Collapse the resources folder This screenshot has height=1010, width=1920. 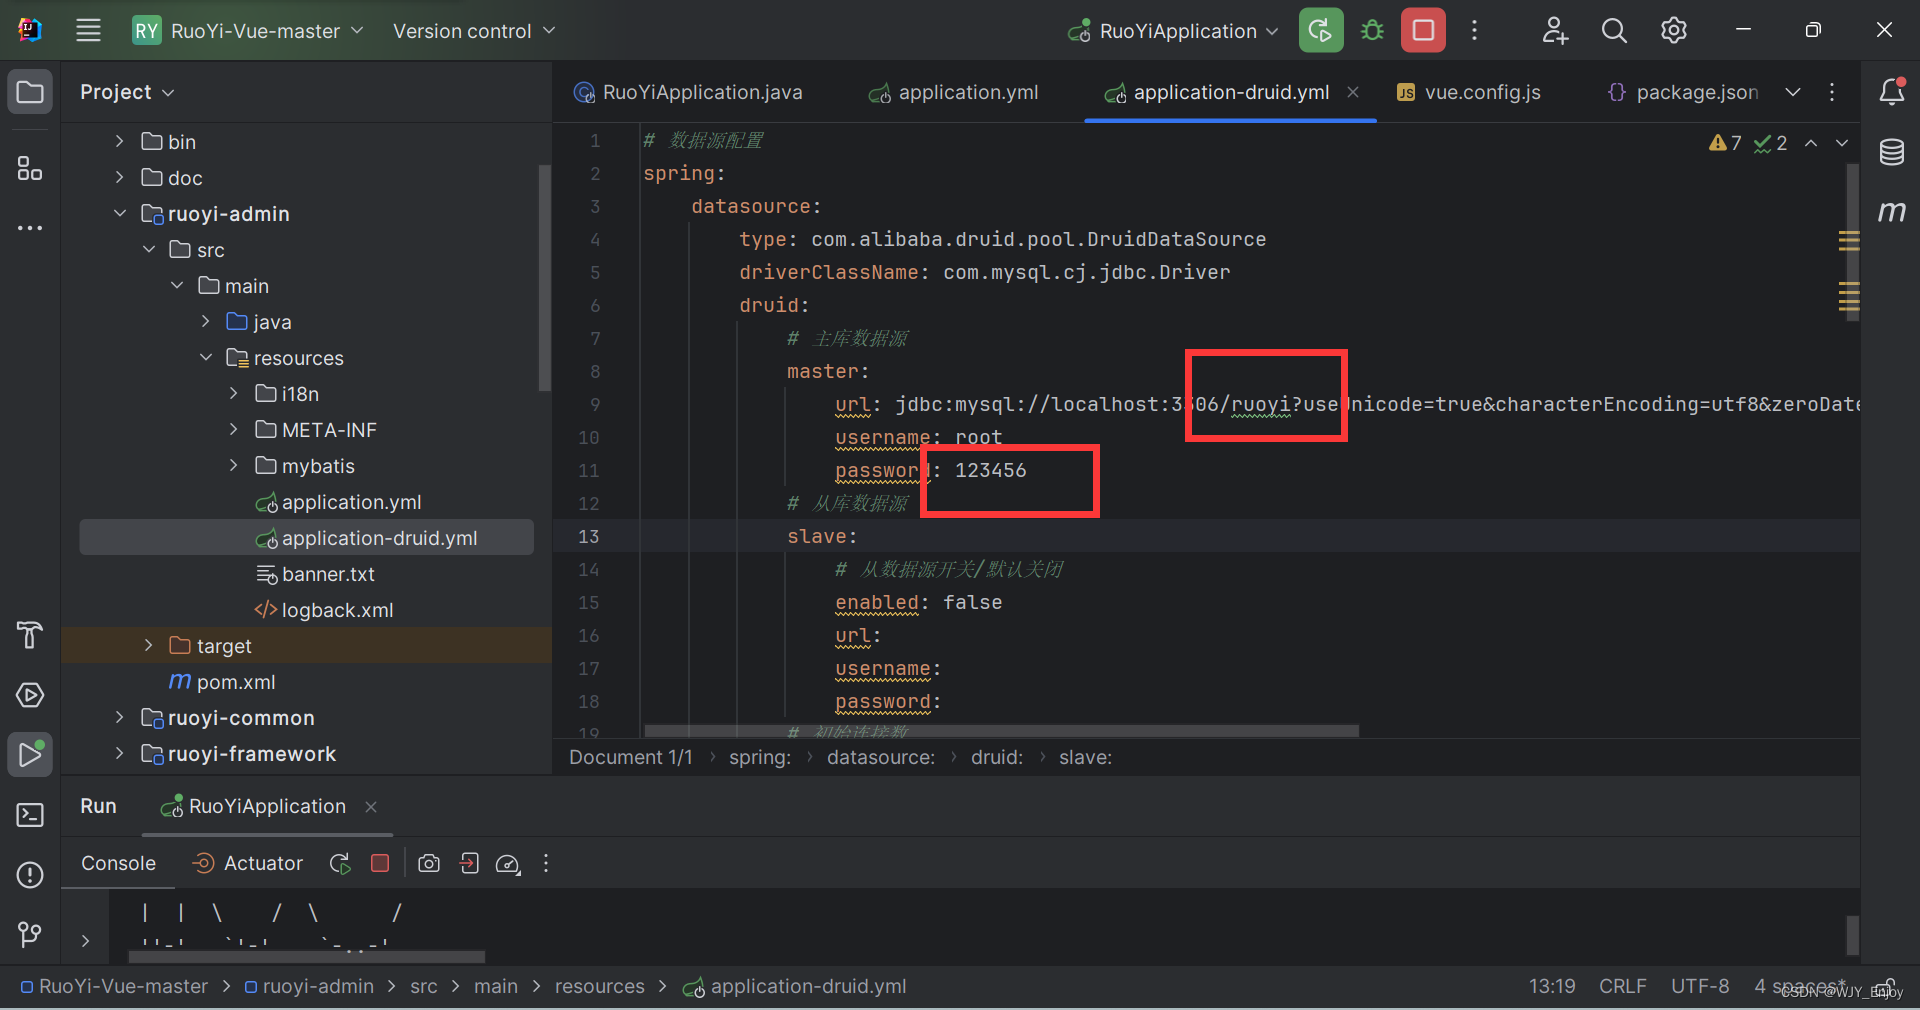coord(206,357)
